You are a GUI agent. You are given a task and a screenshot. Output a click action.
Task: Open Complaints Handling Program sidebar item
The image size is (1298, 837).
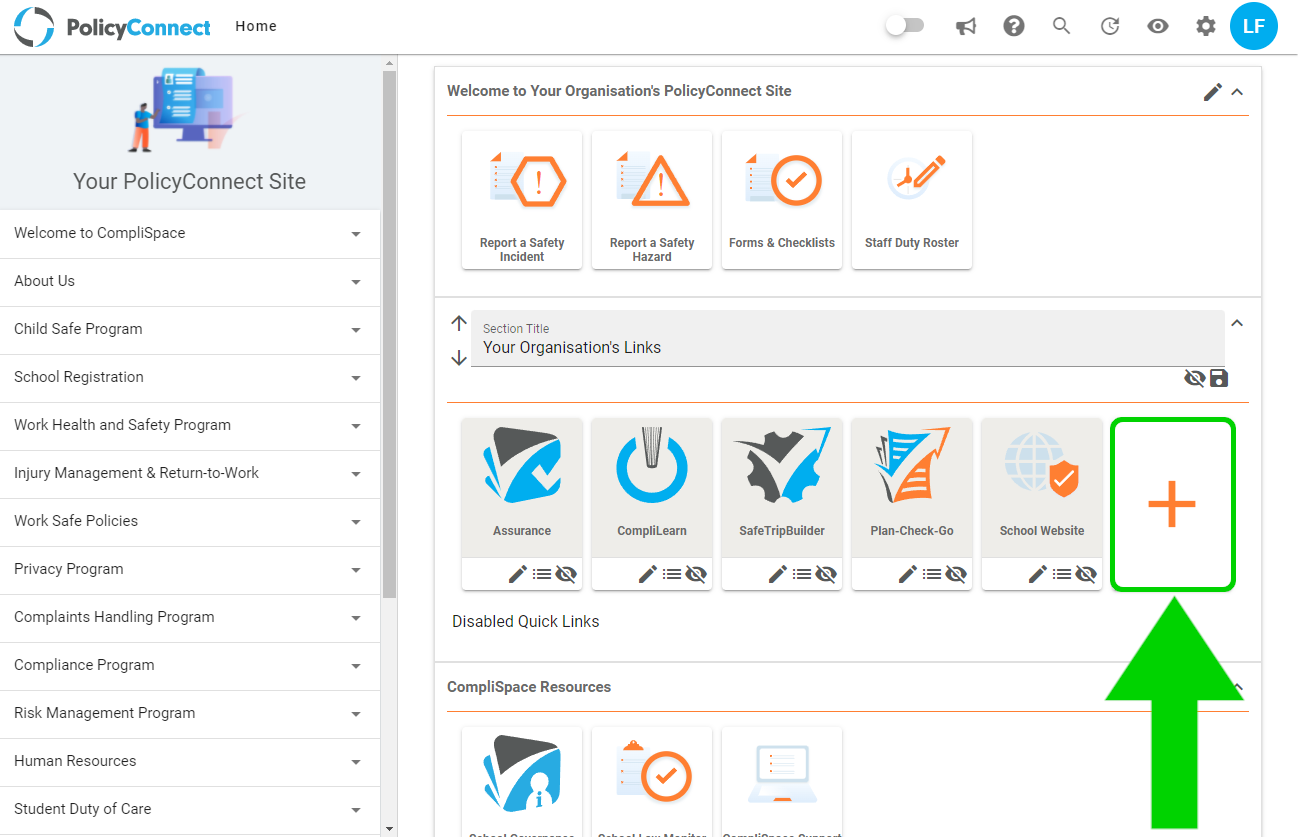pos(190,617)
